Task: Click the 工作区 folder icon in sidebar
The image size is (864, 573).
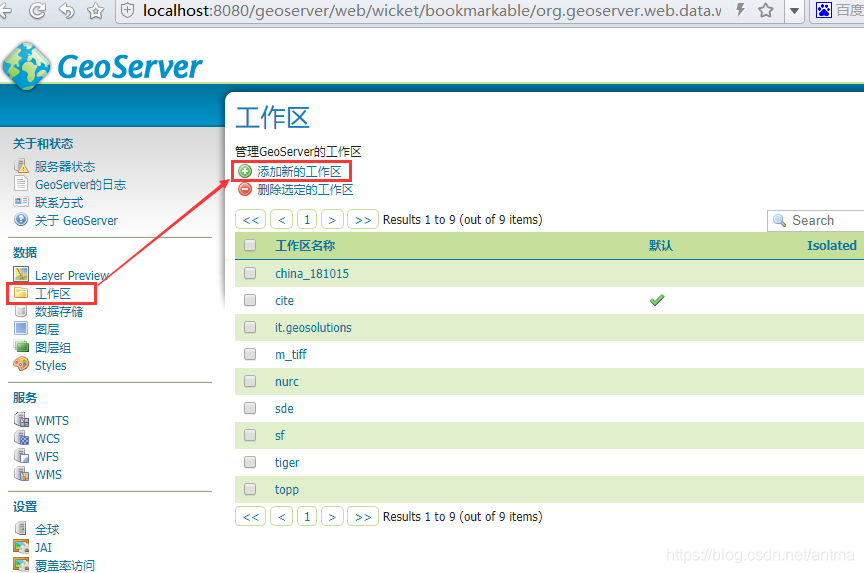Action: [21, 292]
